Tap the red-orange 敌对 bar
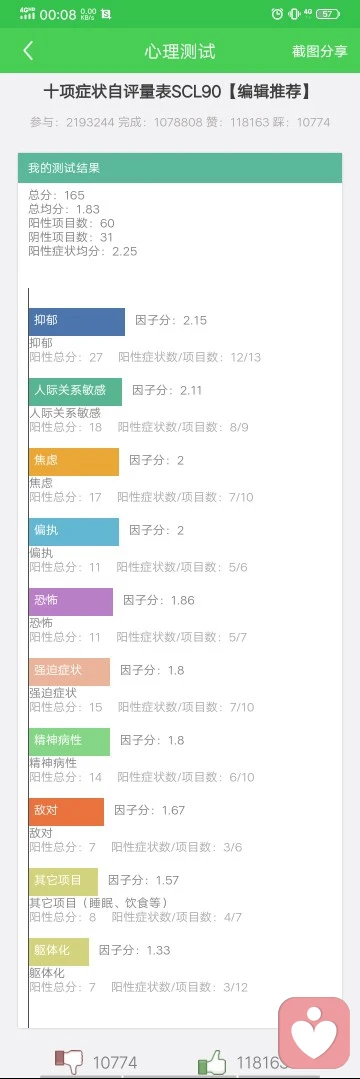 tap(66, 811)
